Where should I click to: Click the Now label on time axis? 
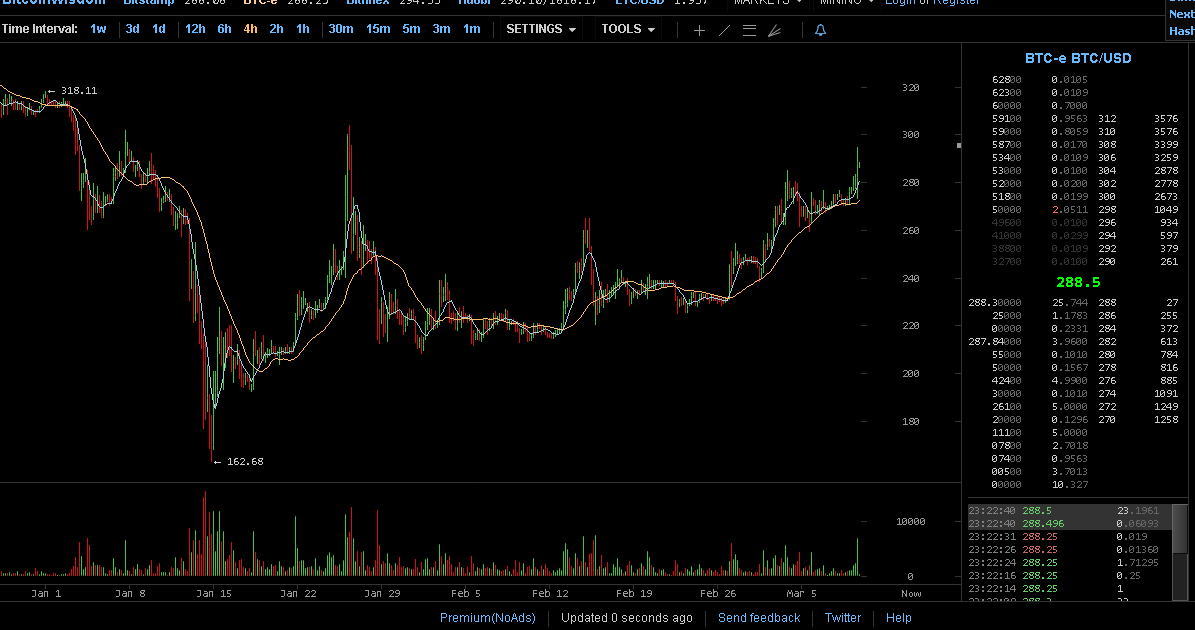point(911,593)
